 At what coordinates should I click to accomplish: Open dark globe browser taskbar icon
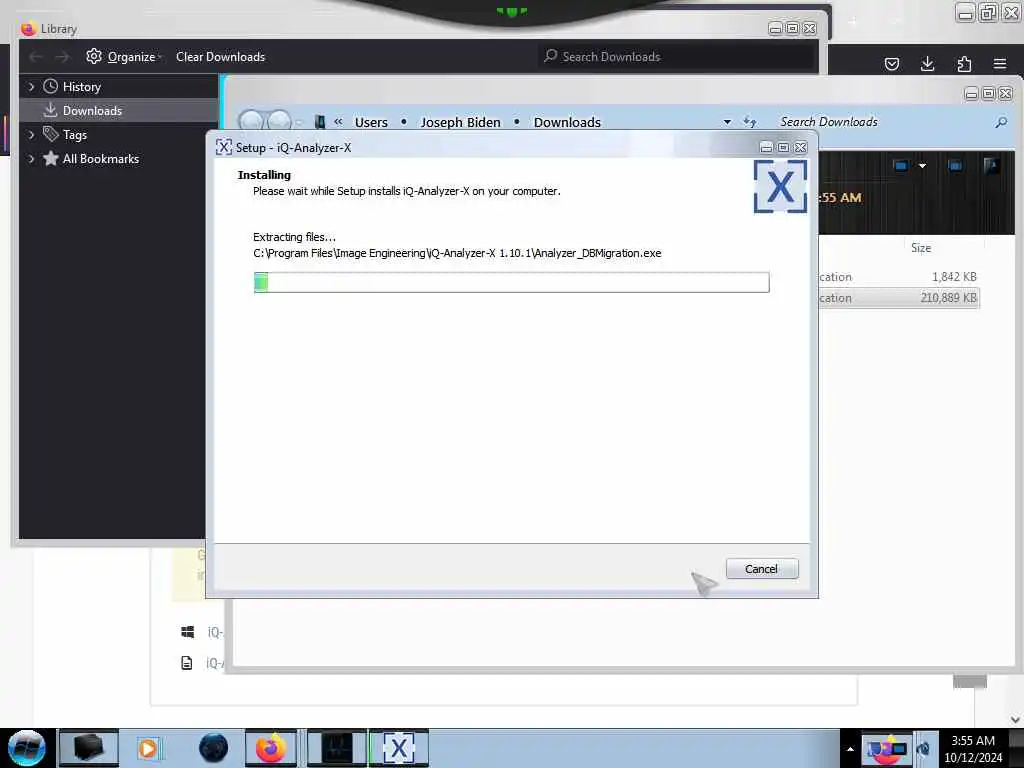pyautogui.click(x=214, y=748)
